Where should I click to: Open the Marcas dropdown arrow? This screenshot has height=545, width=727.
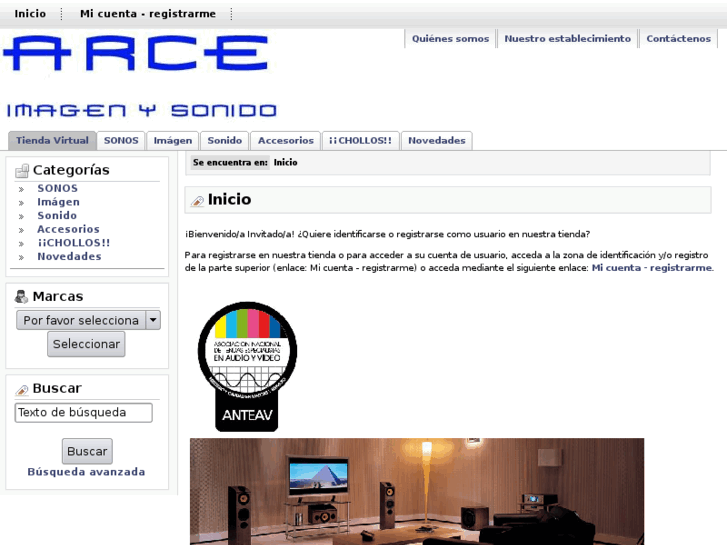pyautogui.click(x=153, y=320)
